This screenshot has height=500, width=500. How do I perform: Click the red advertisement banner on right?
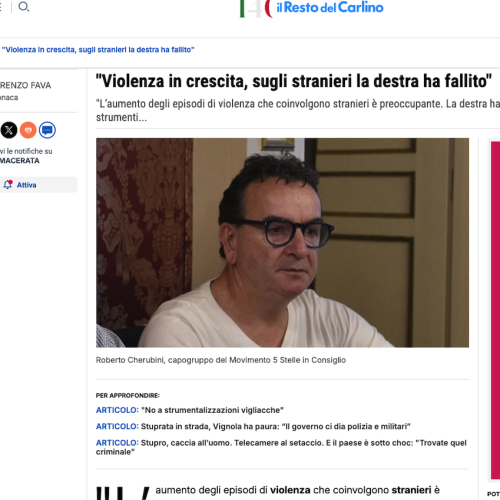495,310
